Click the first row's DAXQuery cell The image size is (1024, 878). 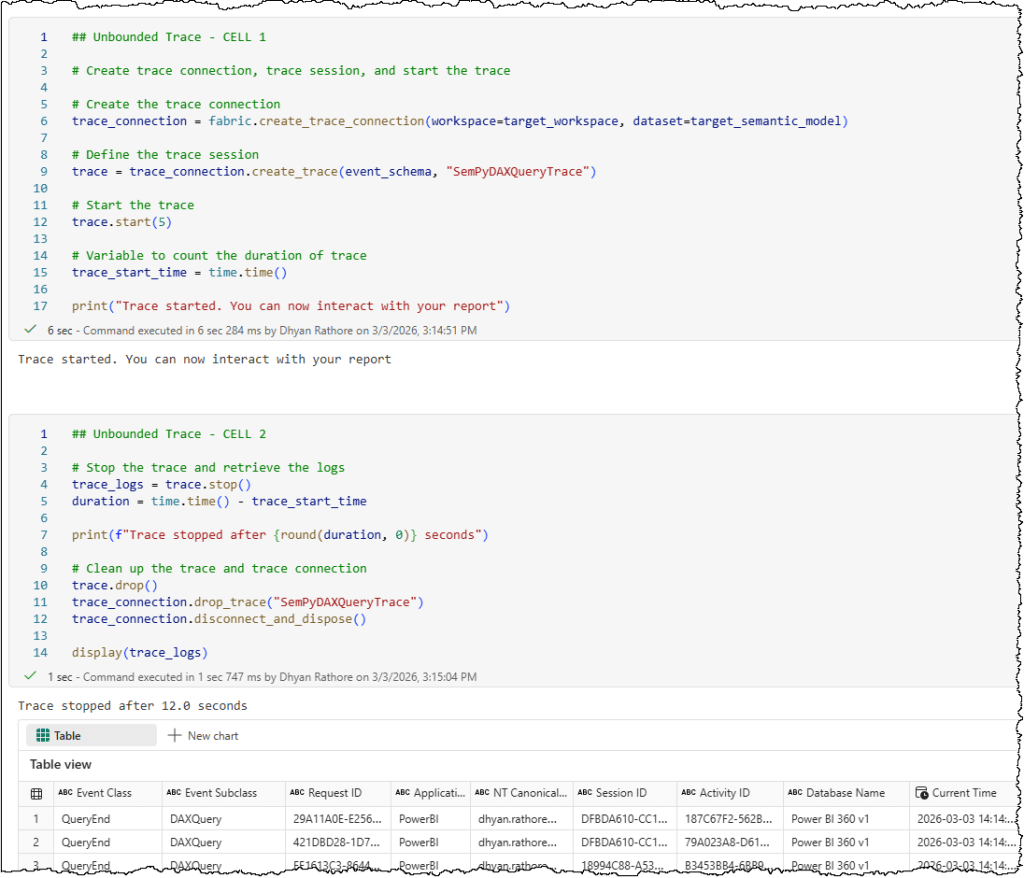195,819
